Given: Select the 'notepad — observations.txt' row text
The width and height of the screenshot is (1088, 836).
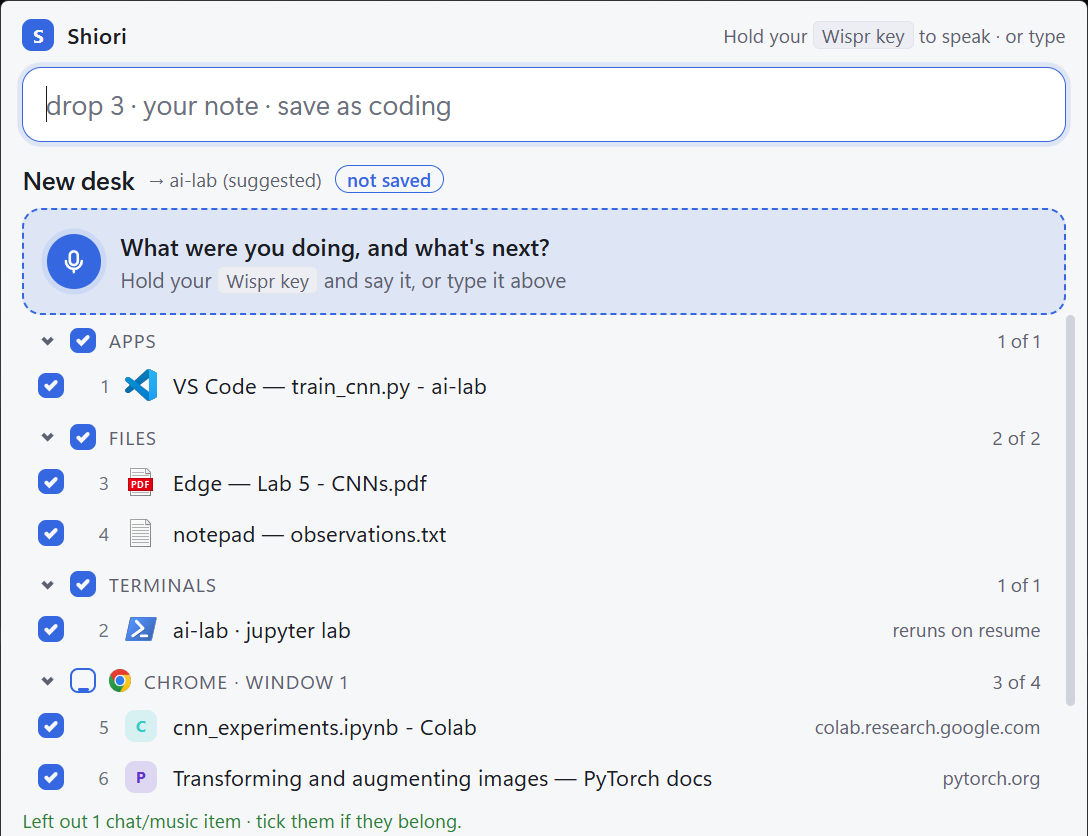Looking at the screenshot, I should (x=309, y=535).
